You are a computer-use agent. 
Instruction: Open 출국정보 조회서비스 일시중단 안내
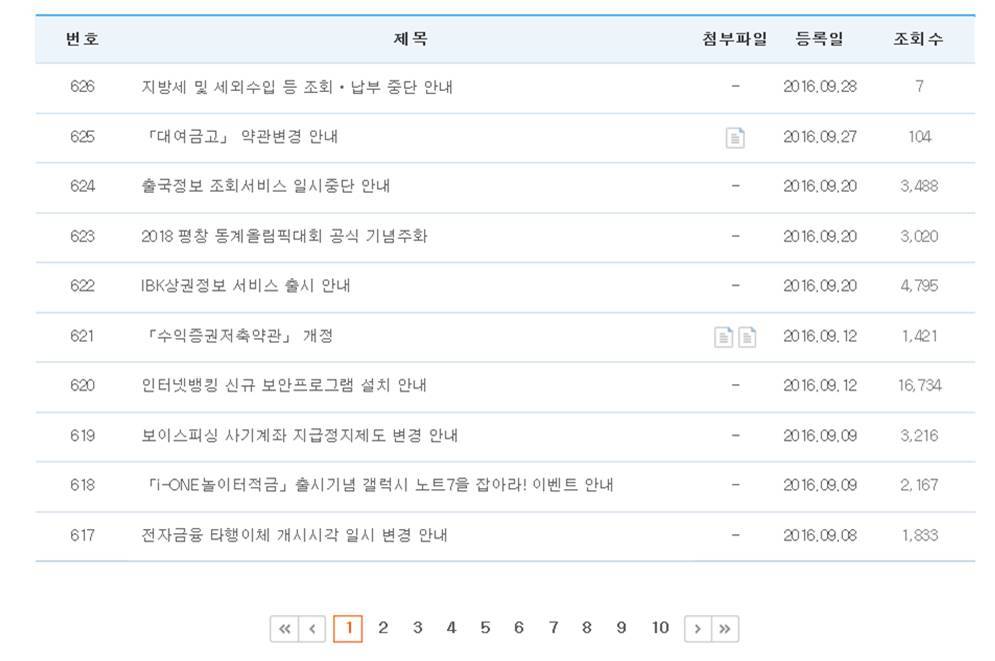(265, 186)
